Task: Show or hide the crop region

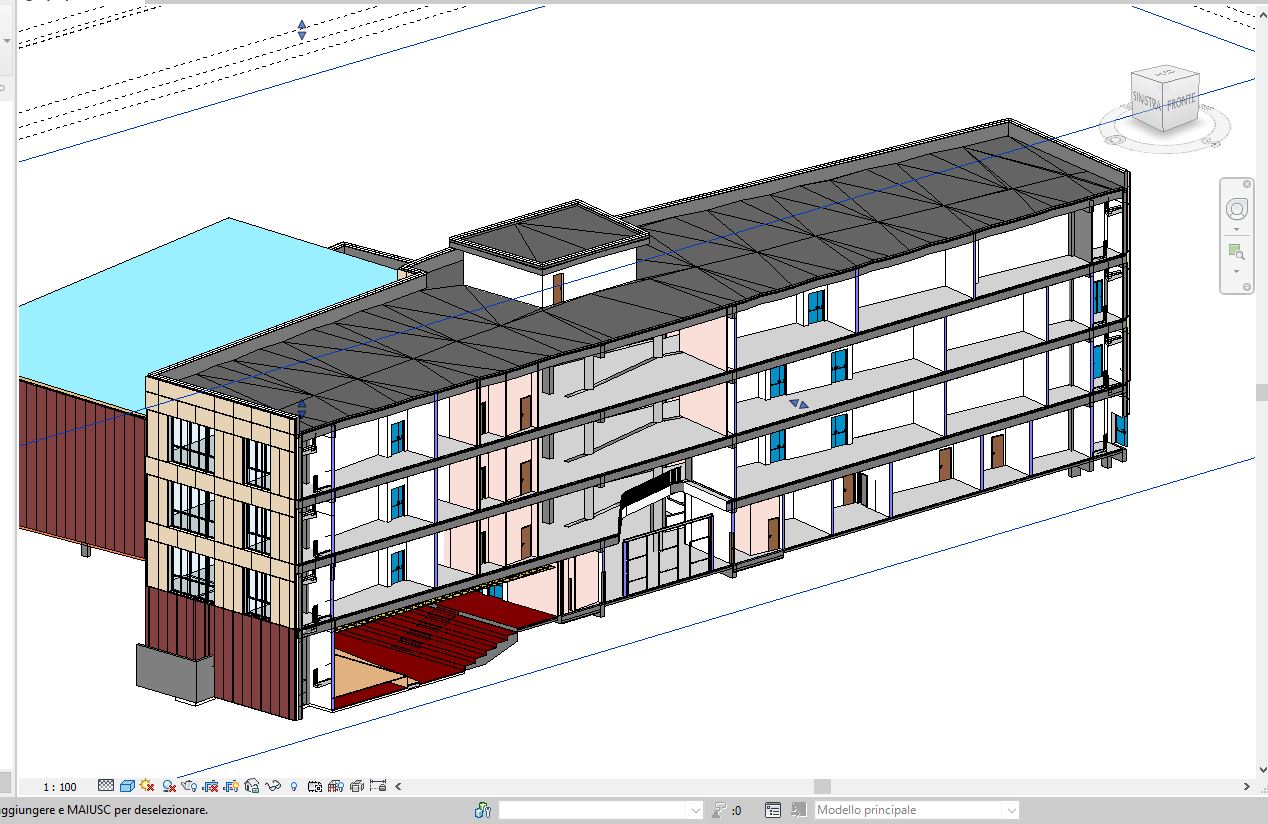Action: tap(231, 786)
